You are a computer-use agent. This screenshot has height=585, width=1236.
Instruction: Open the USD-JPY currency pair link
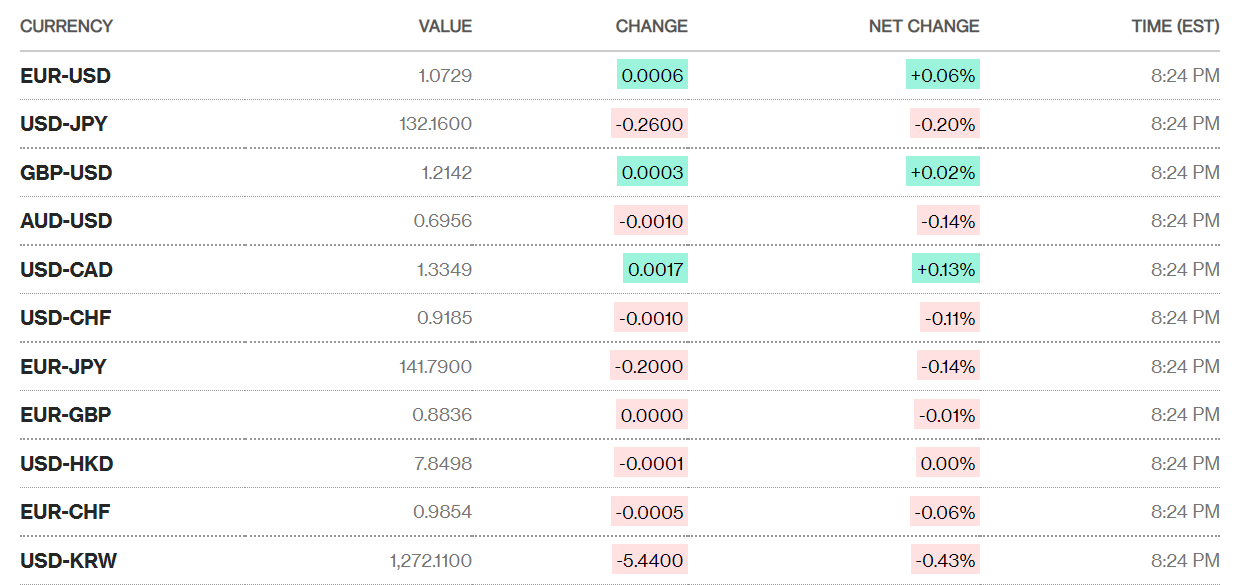coord(64,124)
